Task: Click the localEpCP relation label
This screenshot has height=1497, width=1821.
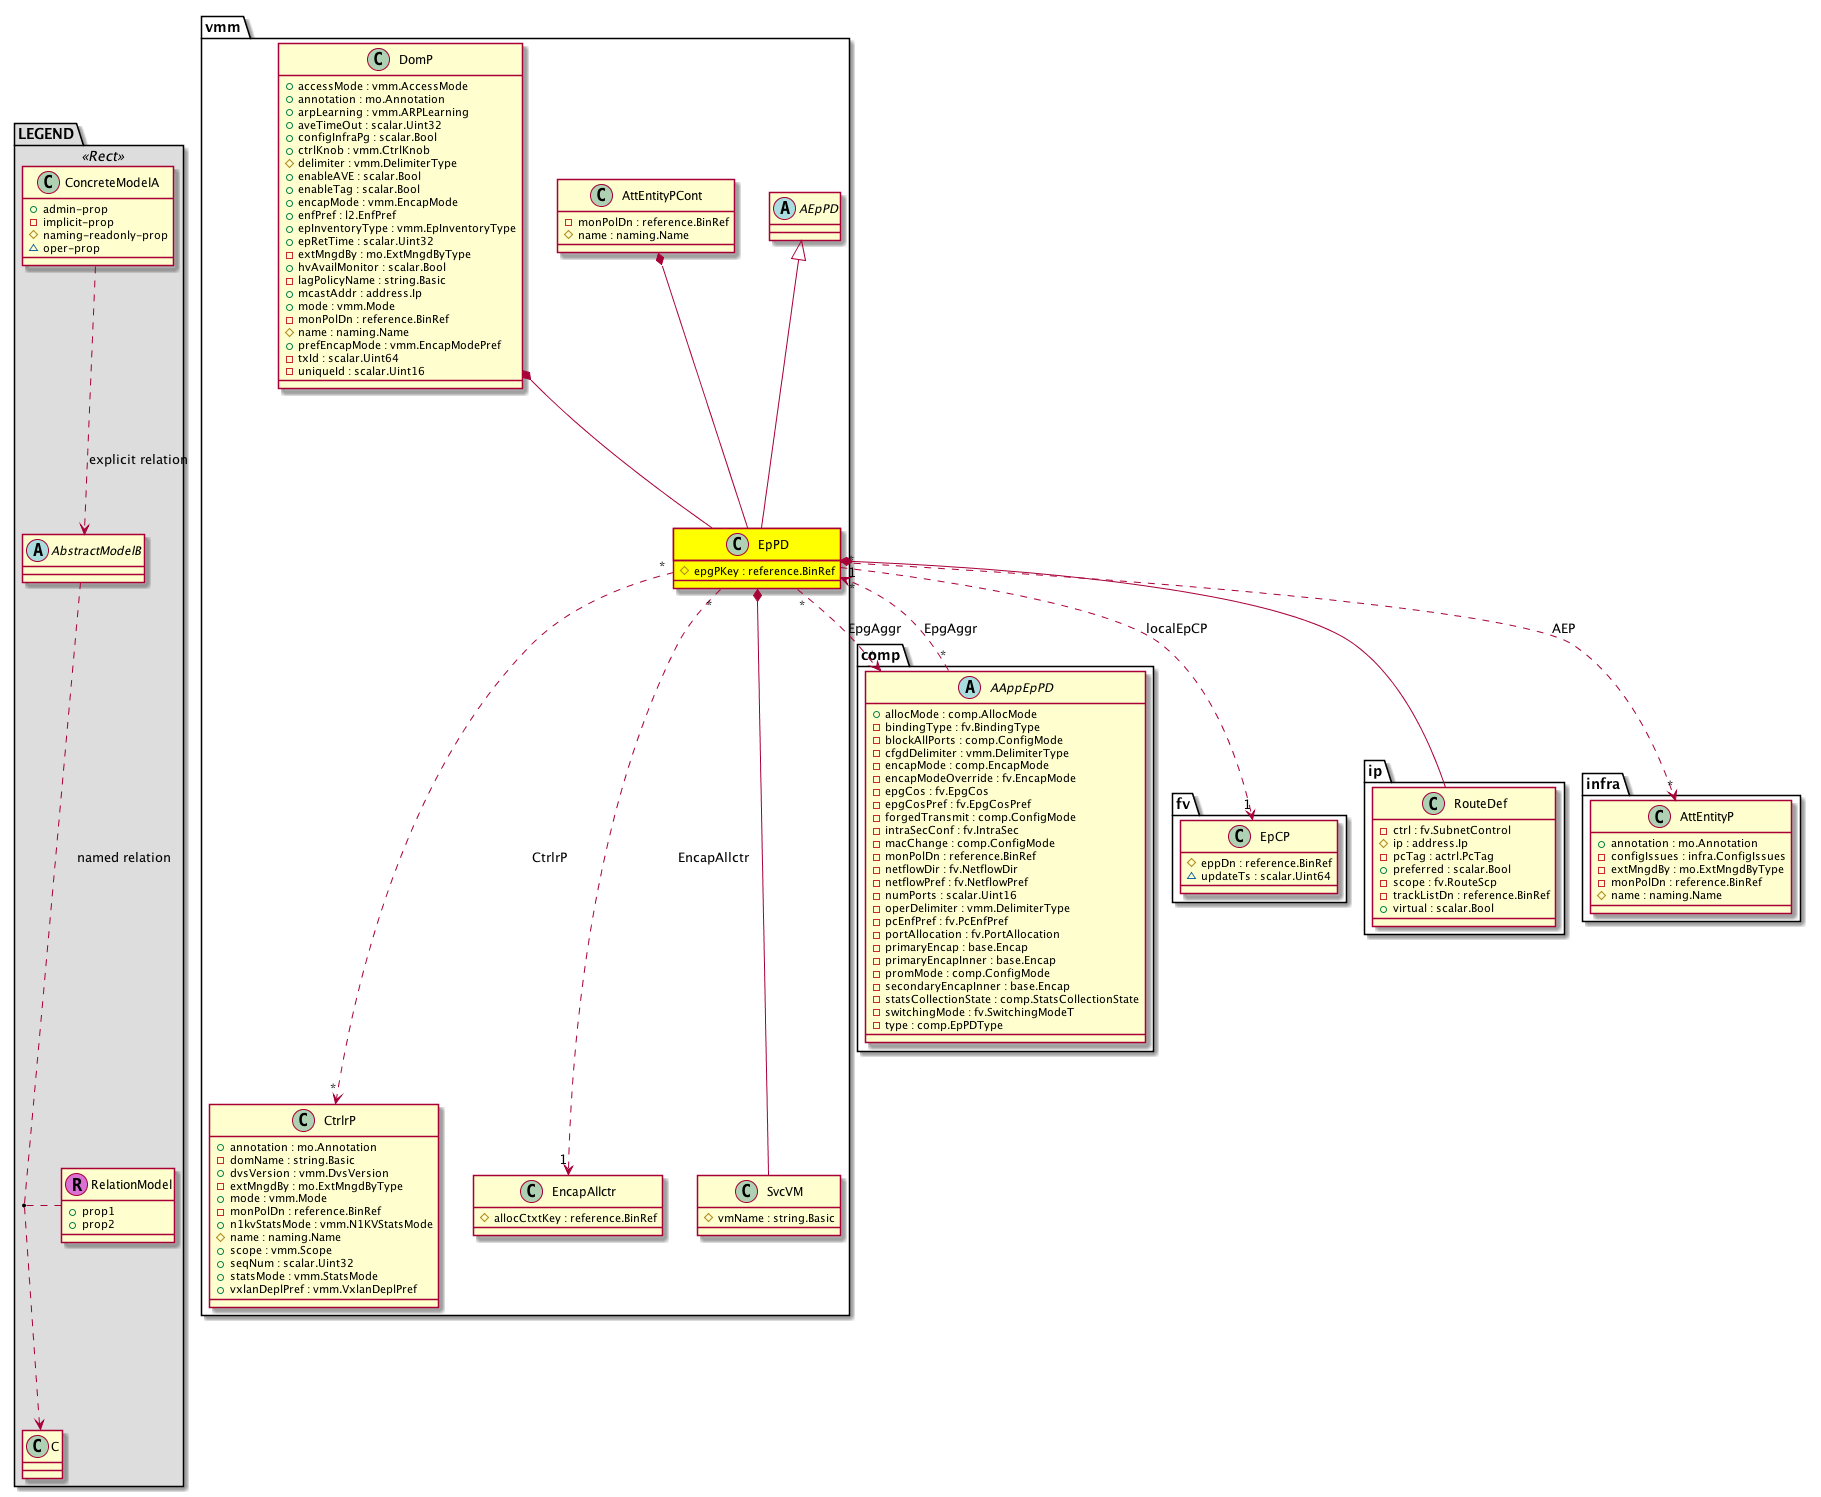Action: pyautogui.click(x=1176, y=629)
